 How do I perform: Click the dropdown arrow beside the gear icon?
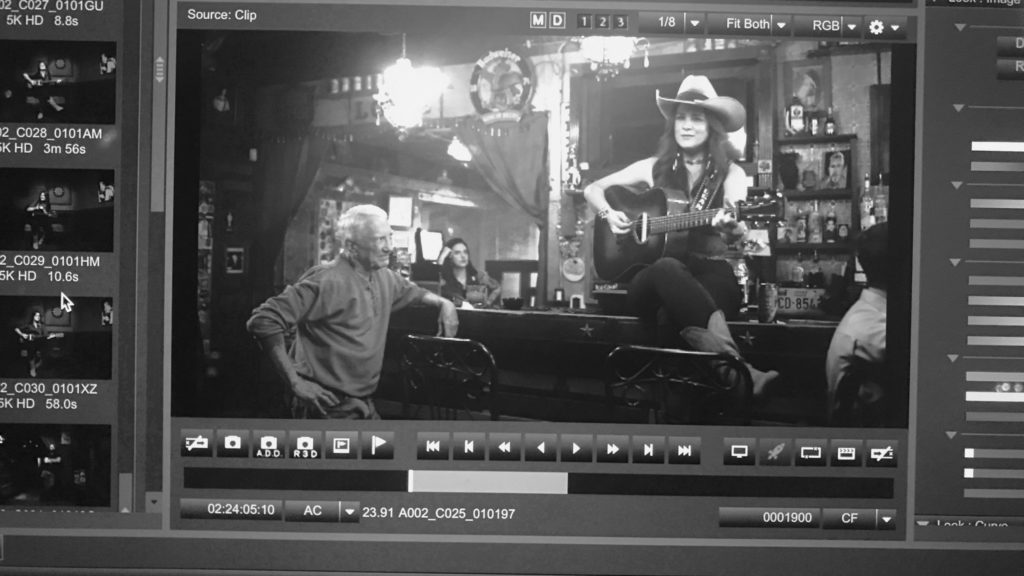pos(895,27)
